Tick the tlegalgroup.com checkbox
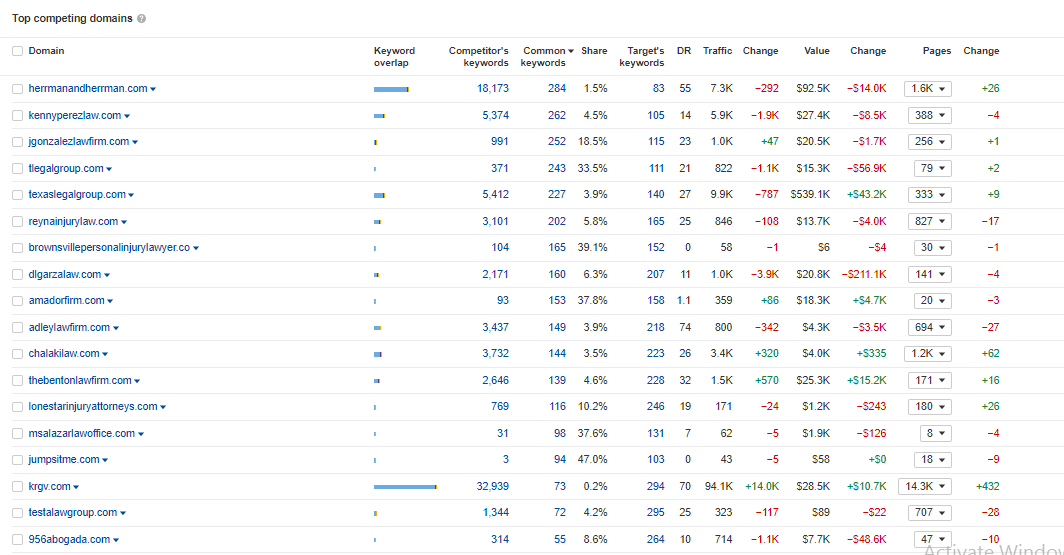Viewport: 1064px width, 555px height. click(18, 168)
